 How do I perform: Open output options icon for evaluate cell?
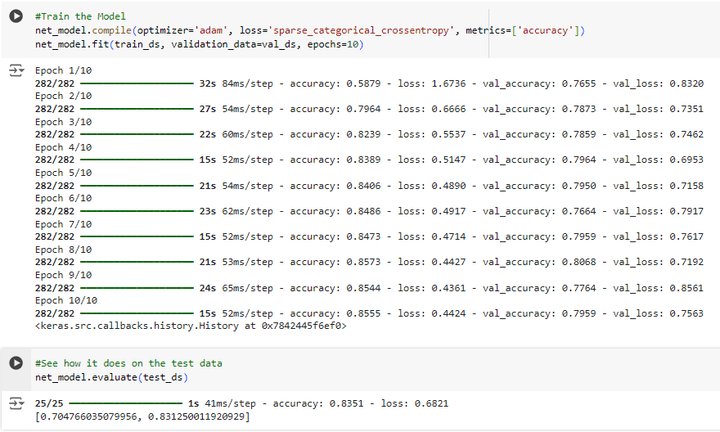(x=15, y=402)
